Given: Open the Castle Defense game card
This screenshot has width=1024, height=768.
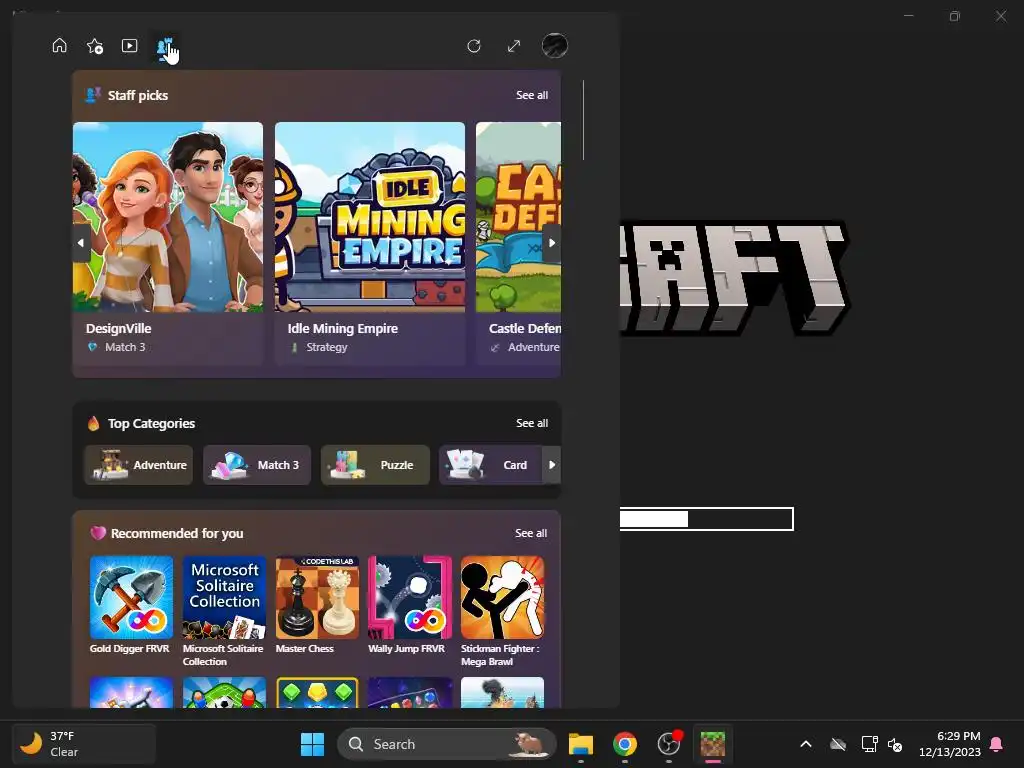Looking at the screenshot, I should click(x=519, y=243).
